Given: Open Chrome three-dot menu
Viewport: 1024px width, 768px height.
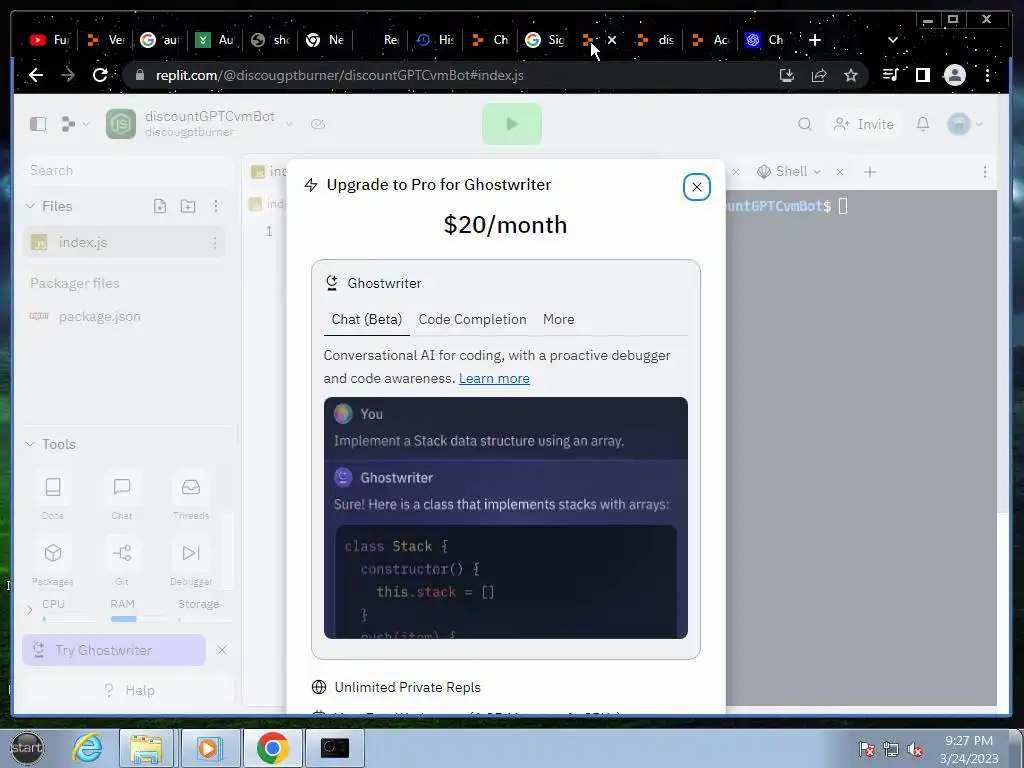Looking at the screenshot, I should pos(987,75).
